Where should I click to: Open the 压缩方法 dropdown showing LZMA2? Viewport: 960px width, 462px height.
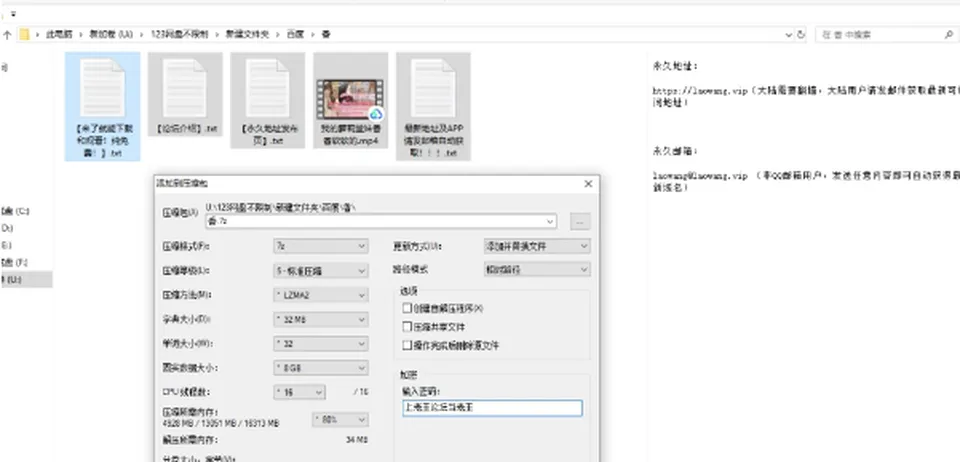pos(321,295)
